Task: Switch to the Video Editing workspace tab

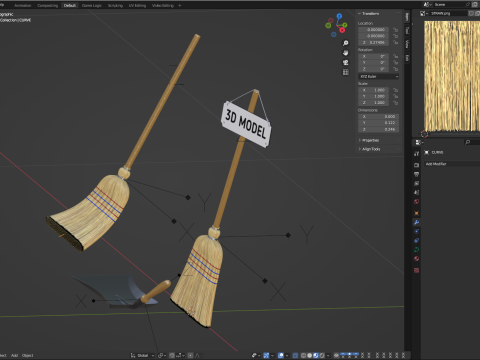Action: 163,5
